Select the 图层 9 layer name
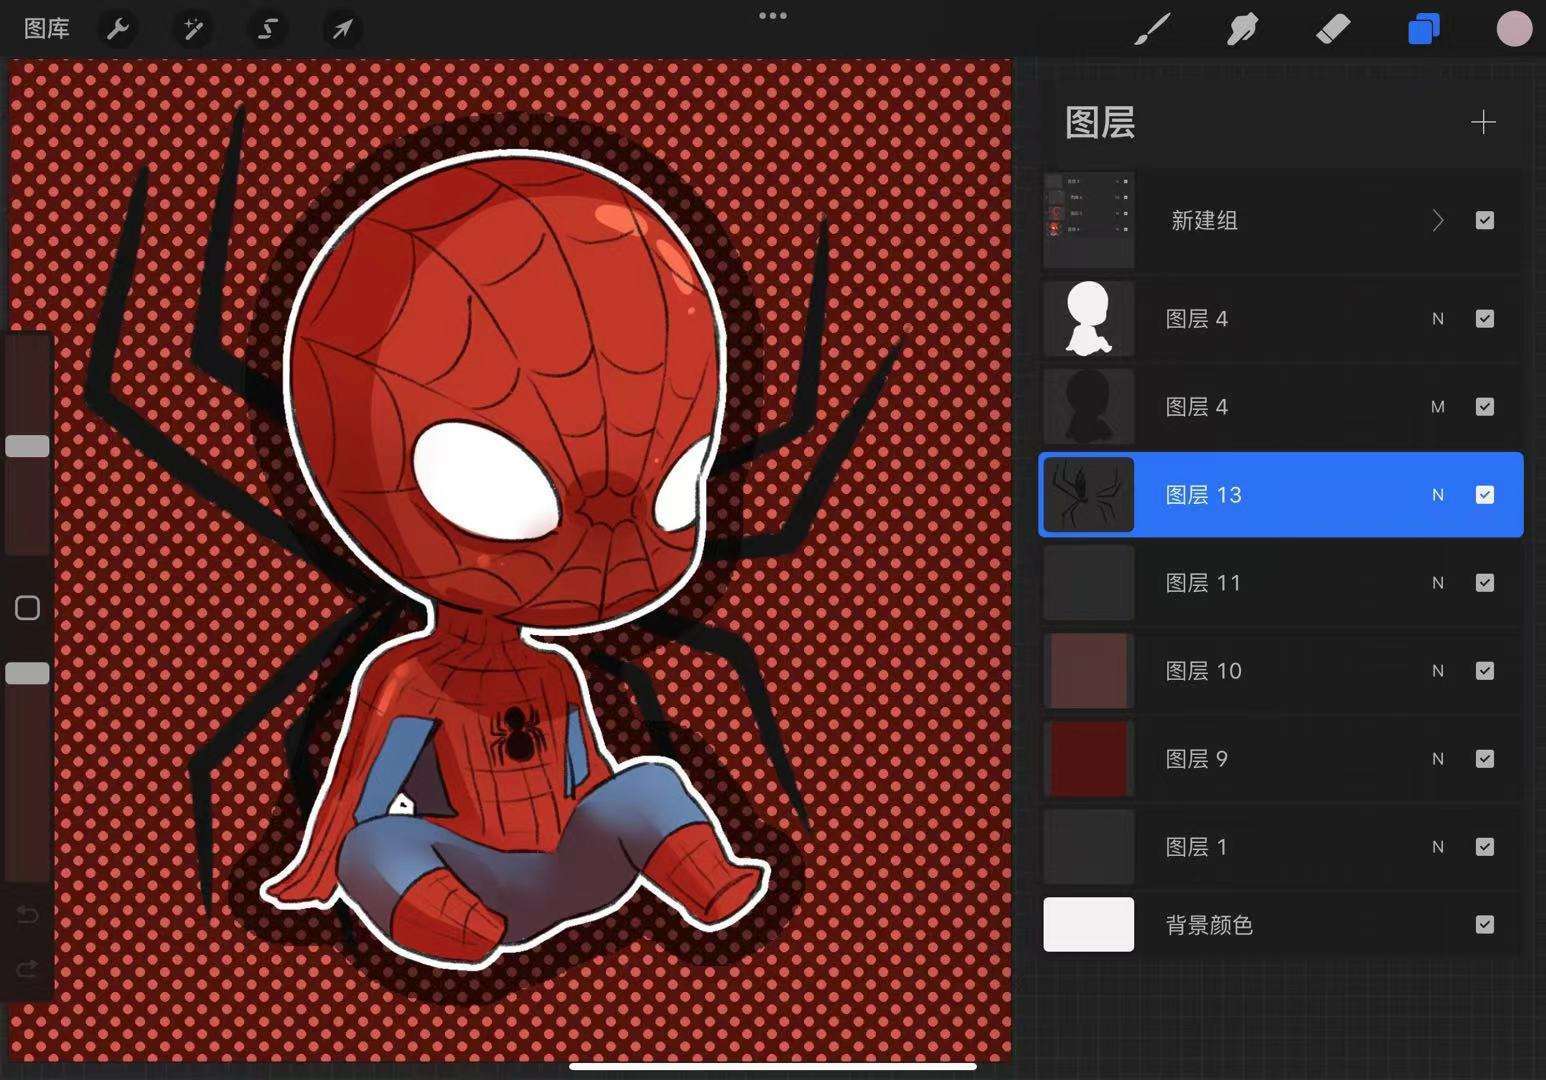The width and height of the screenshot is (1546, 1080). [1197, 759]
